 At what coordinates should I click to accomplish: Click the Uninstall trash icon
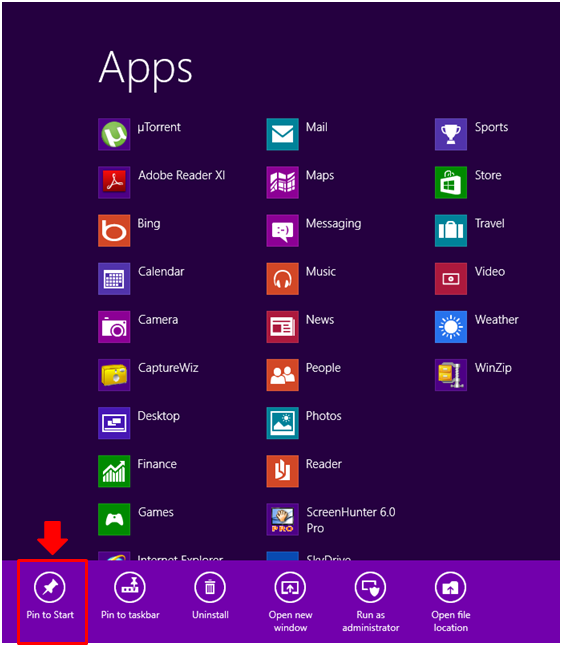(210, 587)
